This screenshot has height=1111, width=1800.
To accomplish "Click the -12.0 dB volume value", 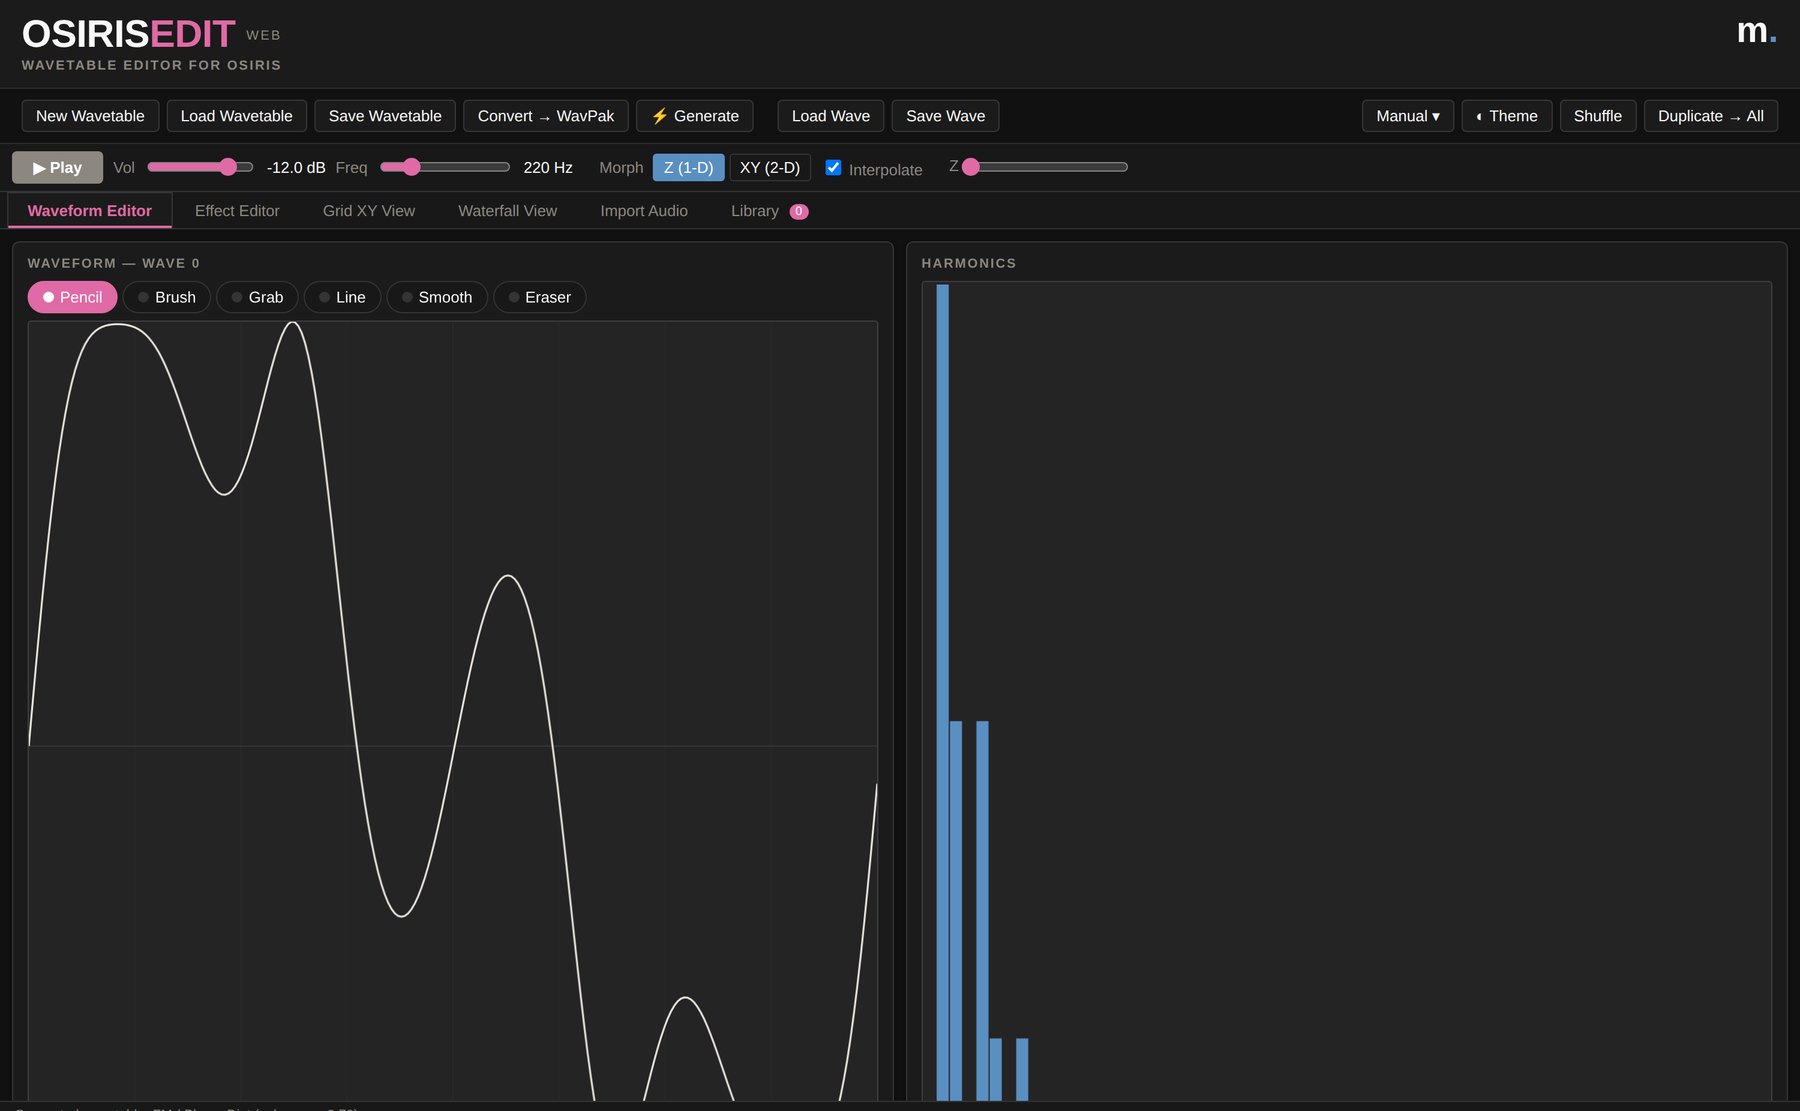I will tap(296, 167).
